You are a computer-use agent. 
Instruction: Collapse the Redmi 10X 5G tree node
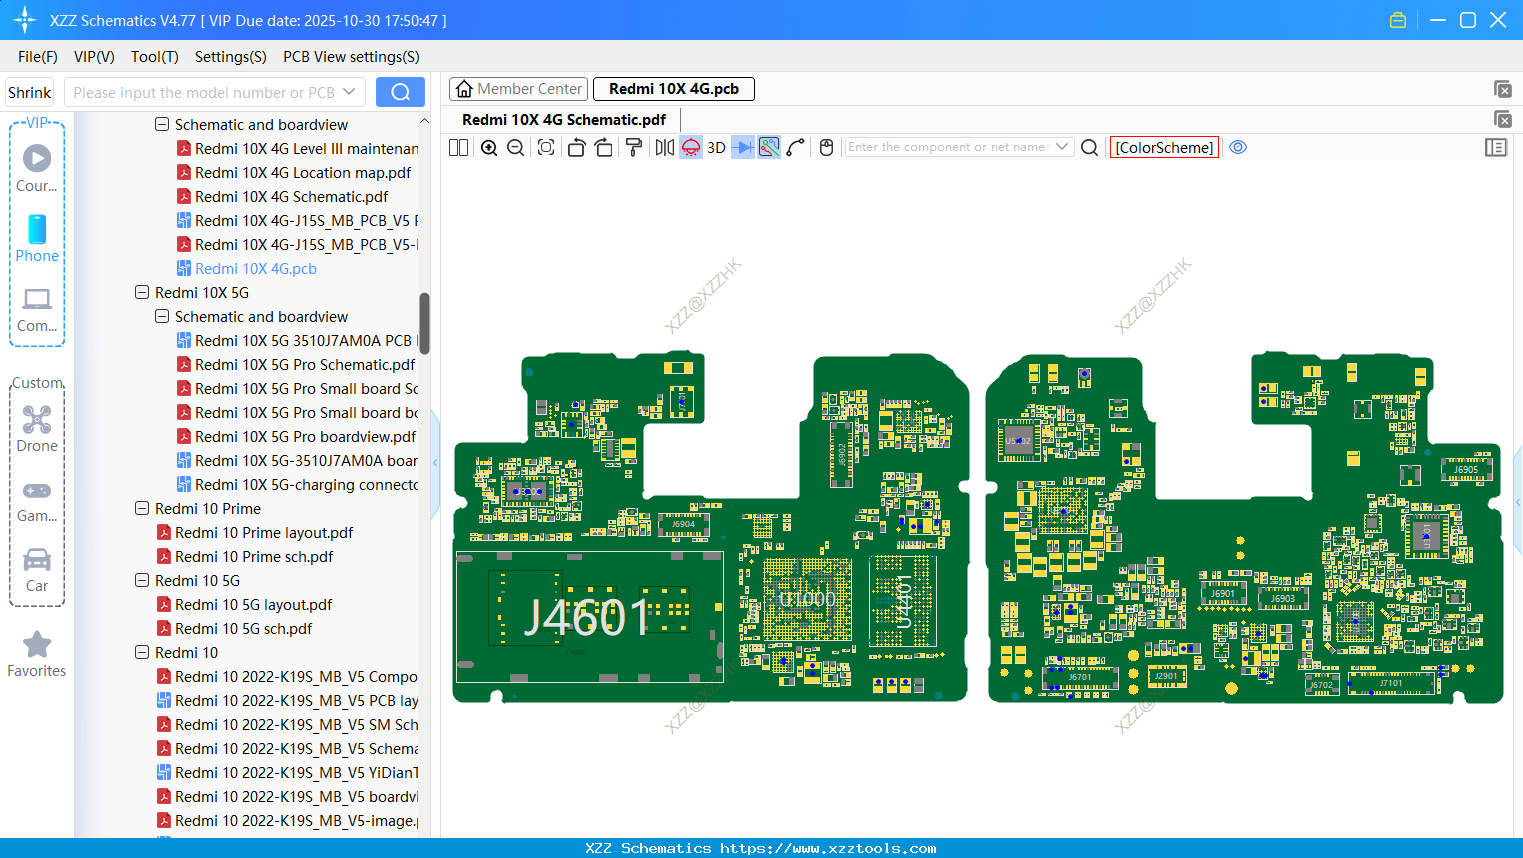(142, 293)
